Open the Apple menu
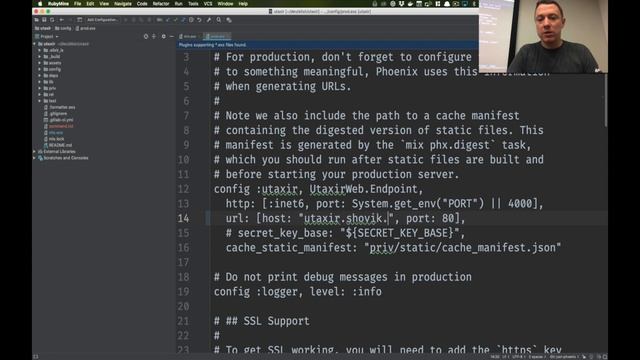Screen dimensions: 640x360 [40, 4]
